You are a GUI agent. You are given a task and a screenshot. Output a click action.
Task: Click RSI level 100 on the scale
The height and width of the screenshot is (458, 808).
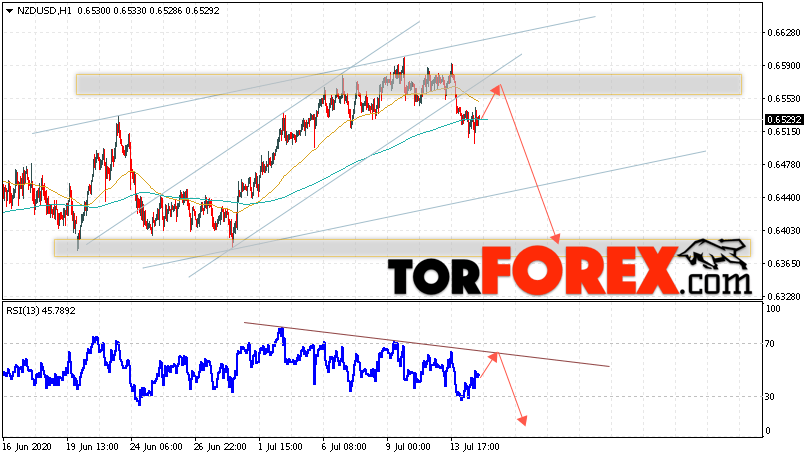(773, 309)
